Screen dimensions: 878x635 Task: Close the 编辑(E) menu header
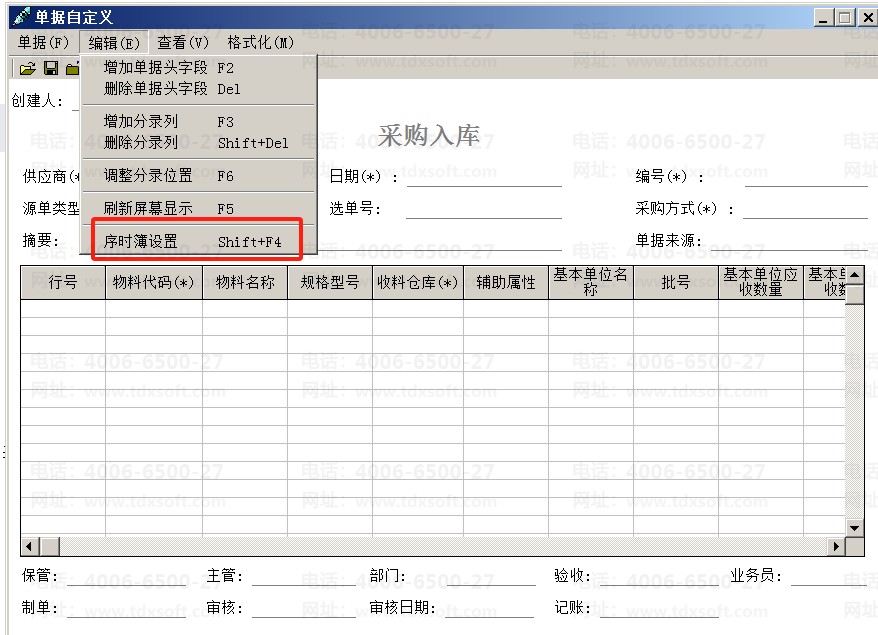pyautogui.click(x=114, y=43)
